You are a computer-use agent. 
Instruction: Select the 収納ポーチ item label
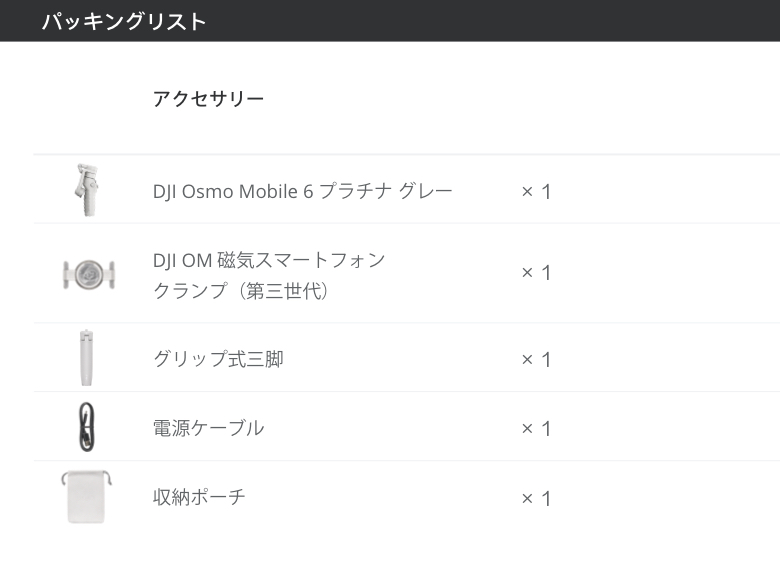pyautogui.click(x=199, y=497)
